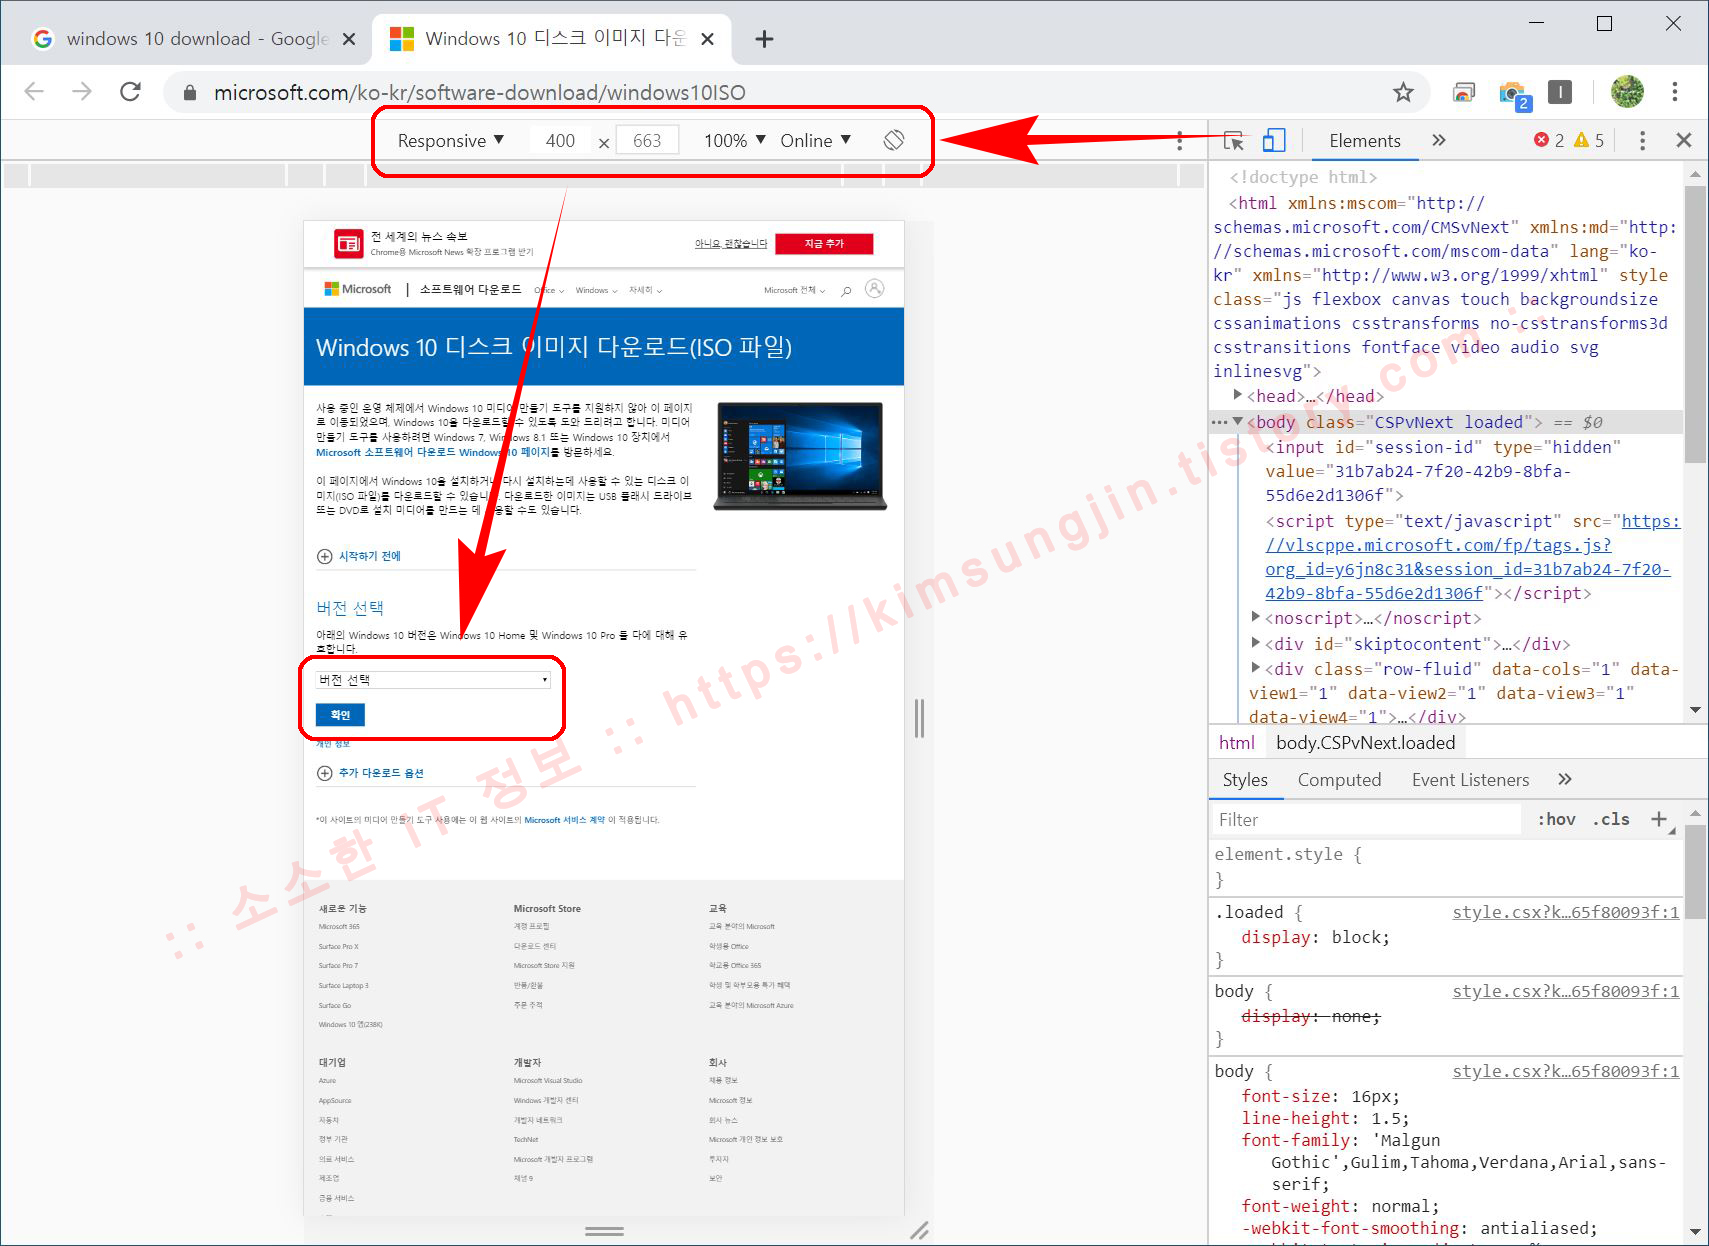Expand the noscript element node
The height and width of the screenshot is (1246, 1709).
coord(1257,617)
